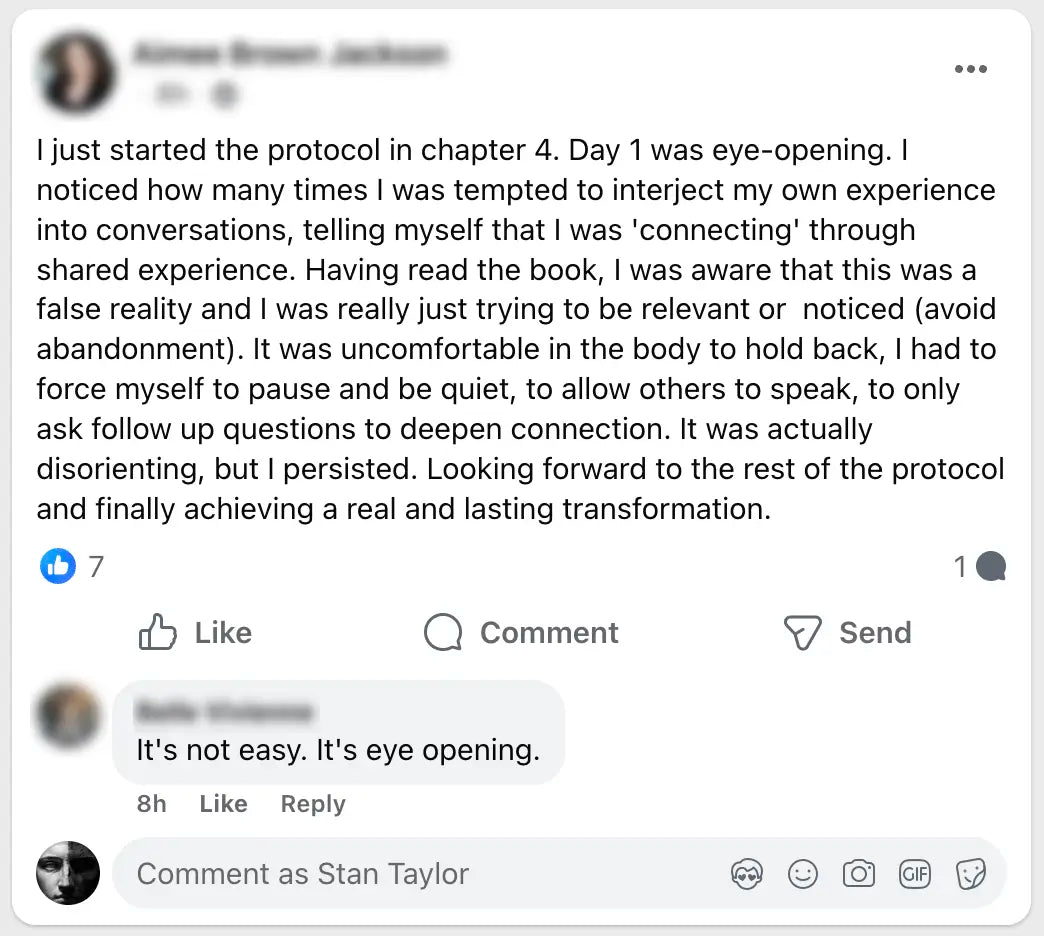This screenshot has width=1044, height=936.
Task: Open the blurred post author name
Action: (x=289, y=54)
